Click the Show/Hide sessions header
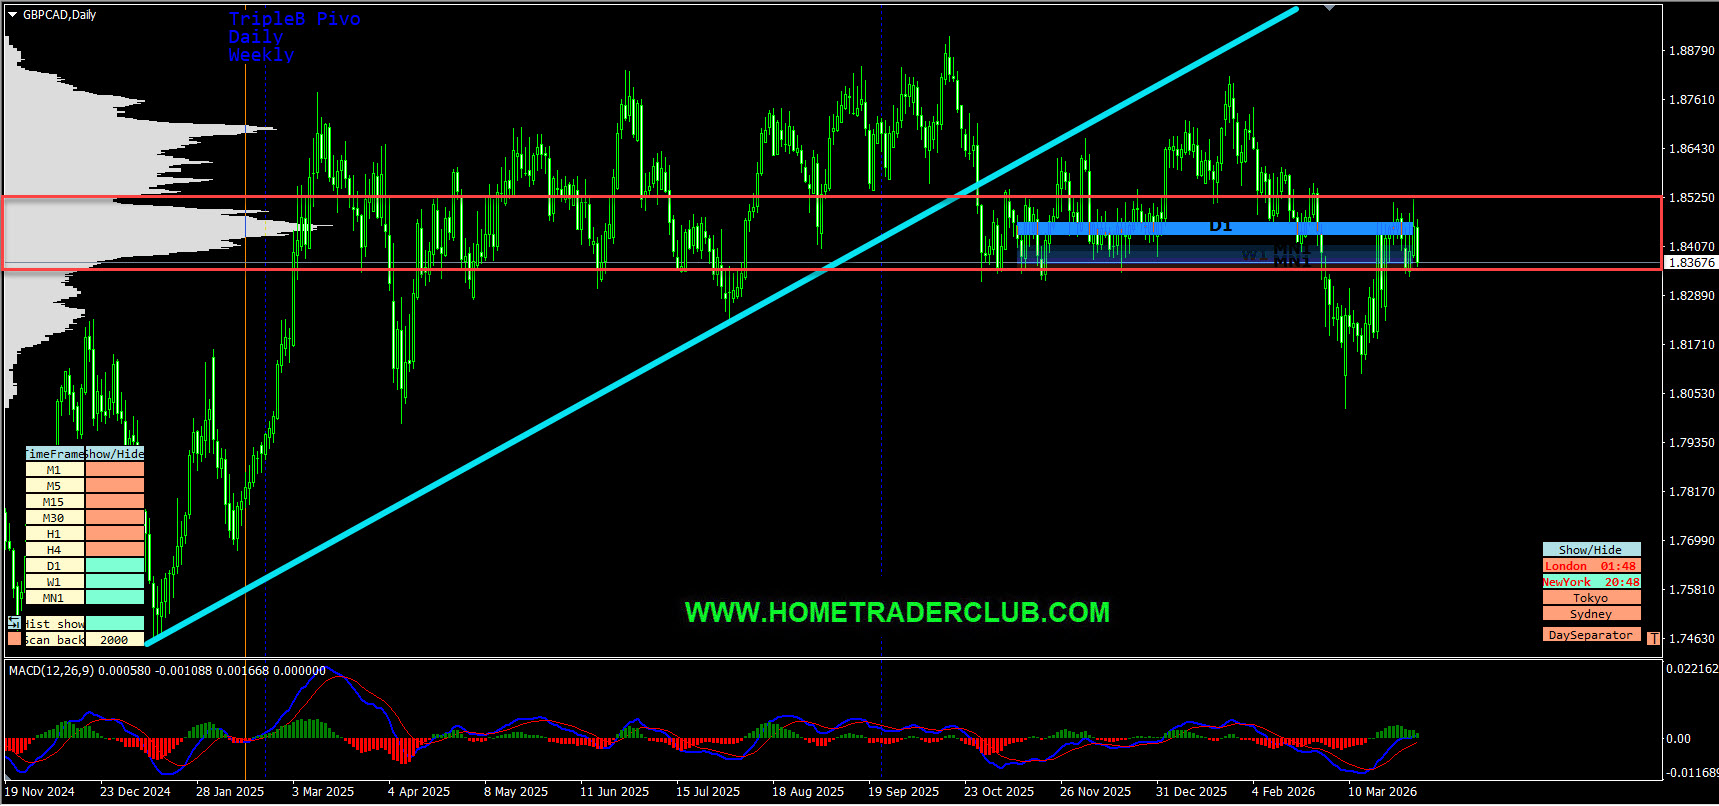The width and height of the screenshot is (1719, 806). point(1590,550)
